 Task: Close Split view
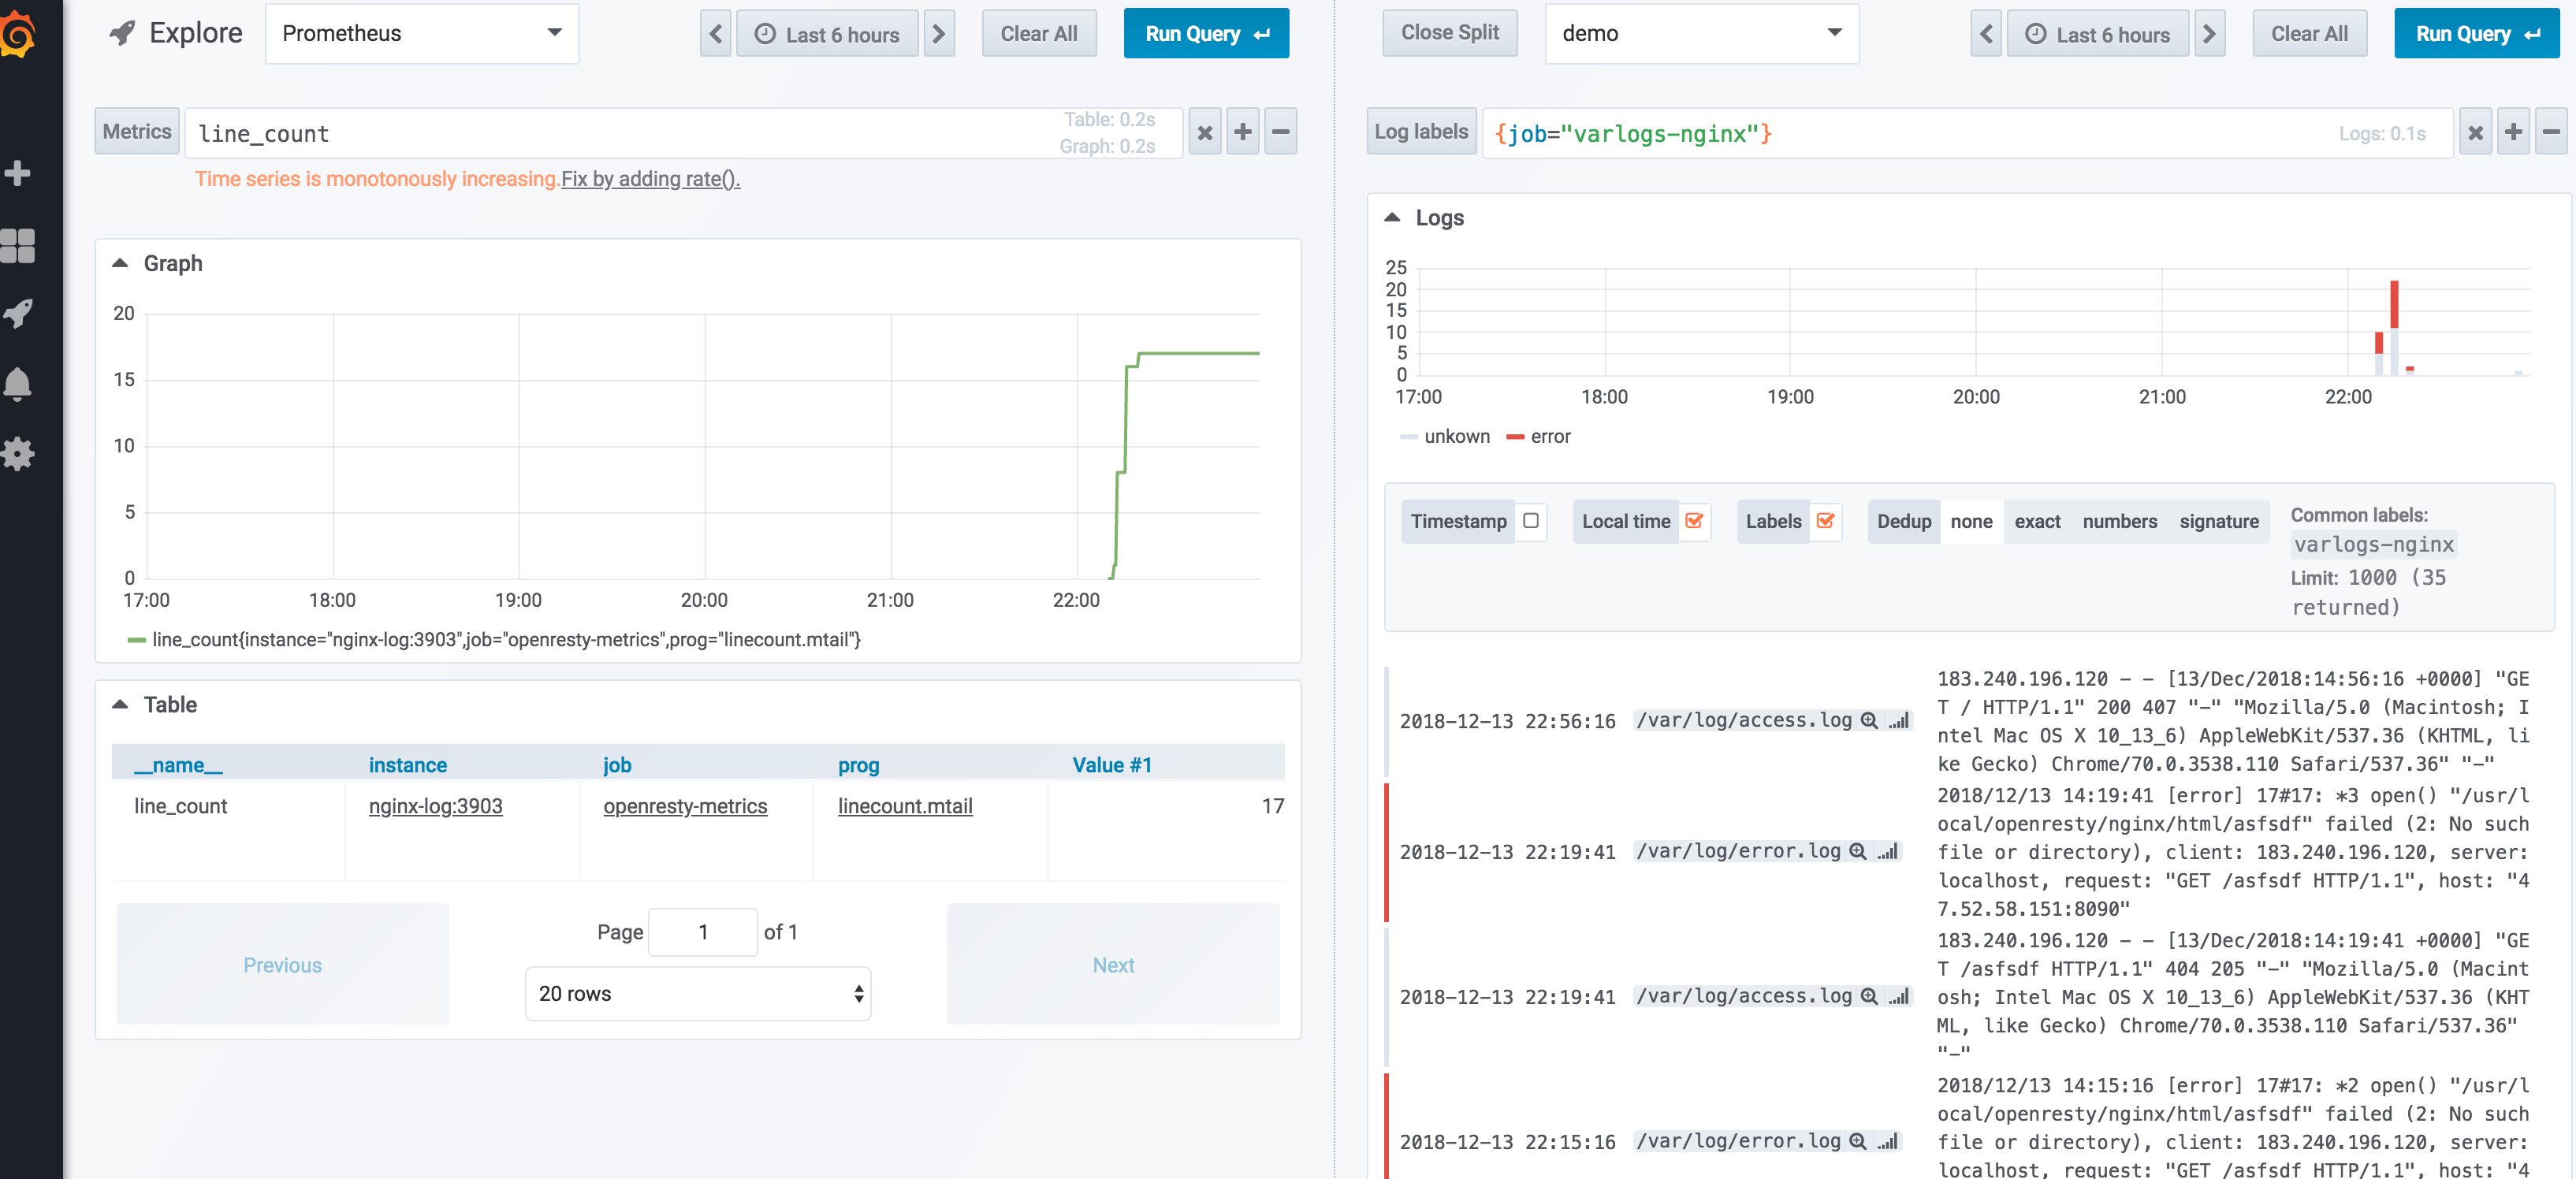[1450, 33]
